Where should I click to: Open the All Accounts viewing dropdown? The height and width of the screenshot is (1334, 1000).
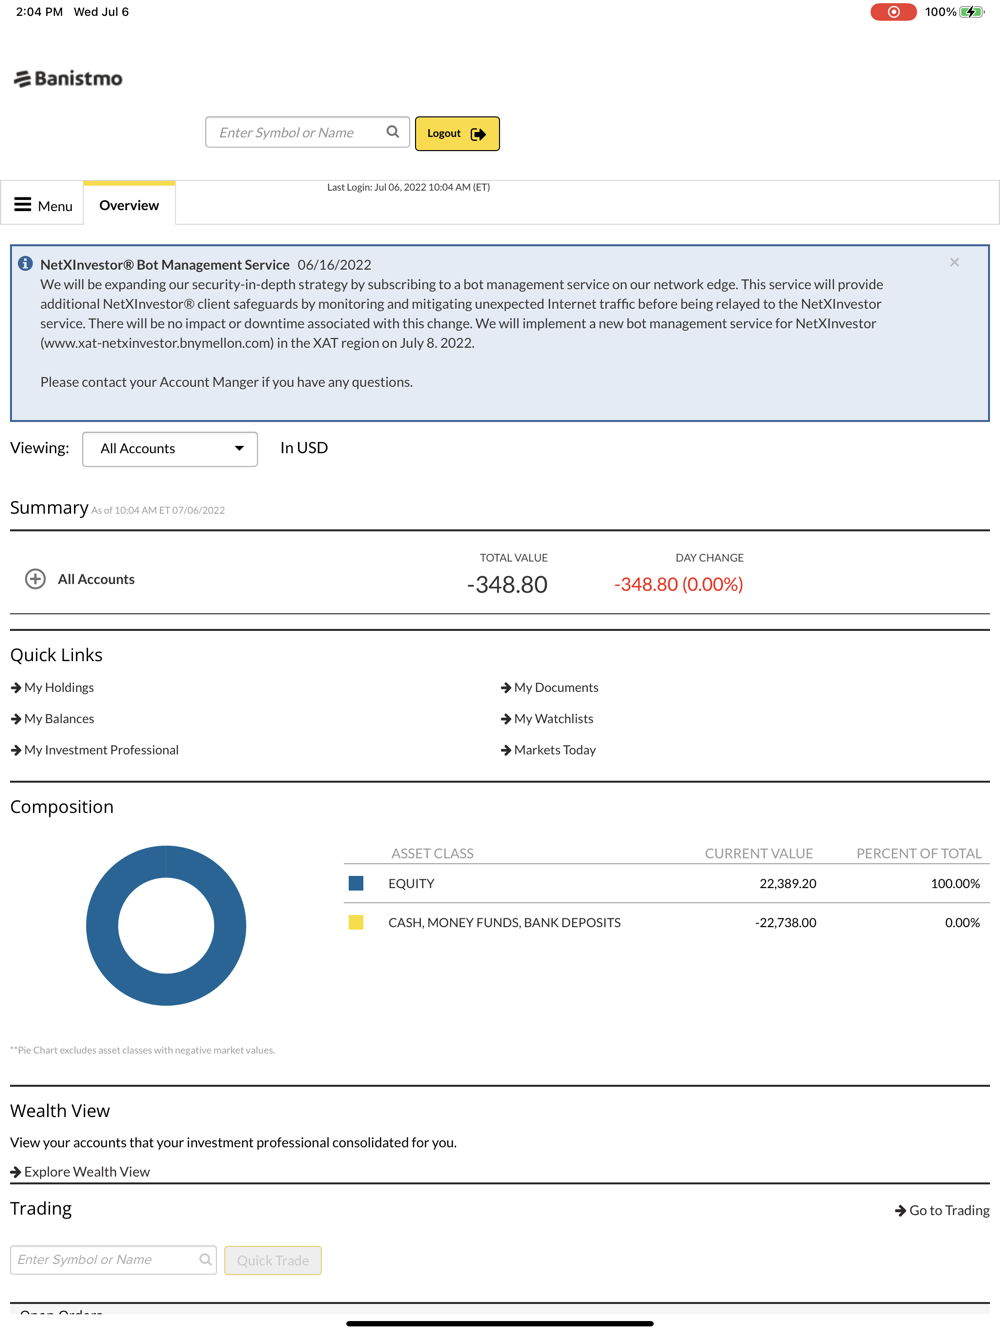click(x=170, y=449)
